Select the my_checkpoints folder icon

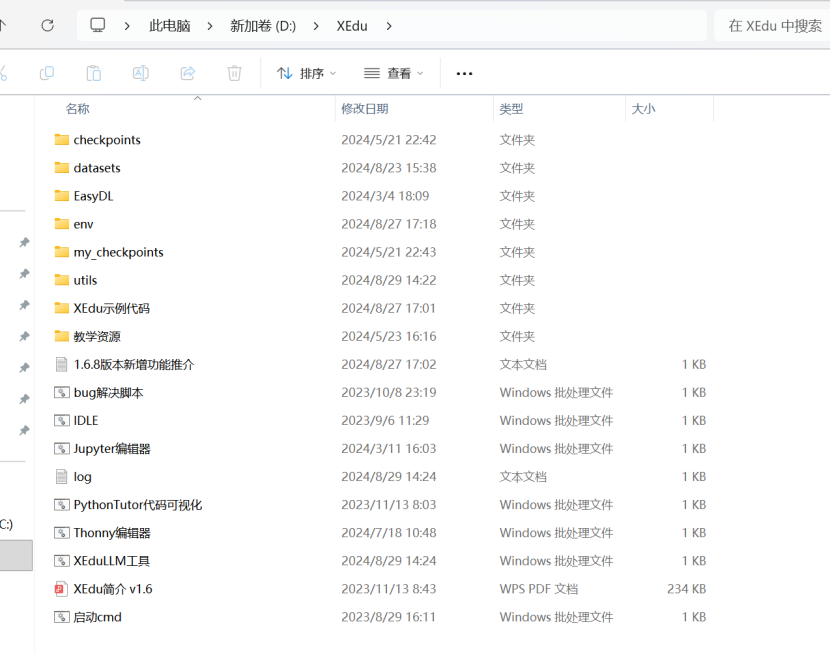tap(61, 252)
